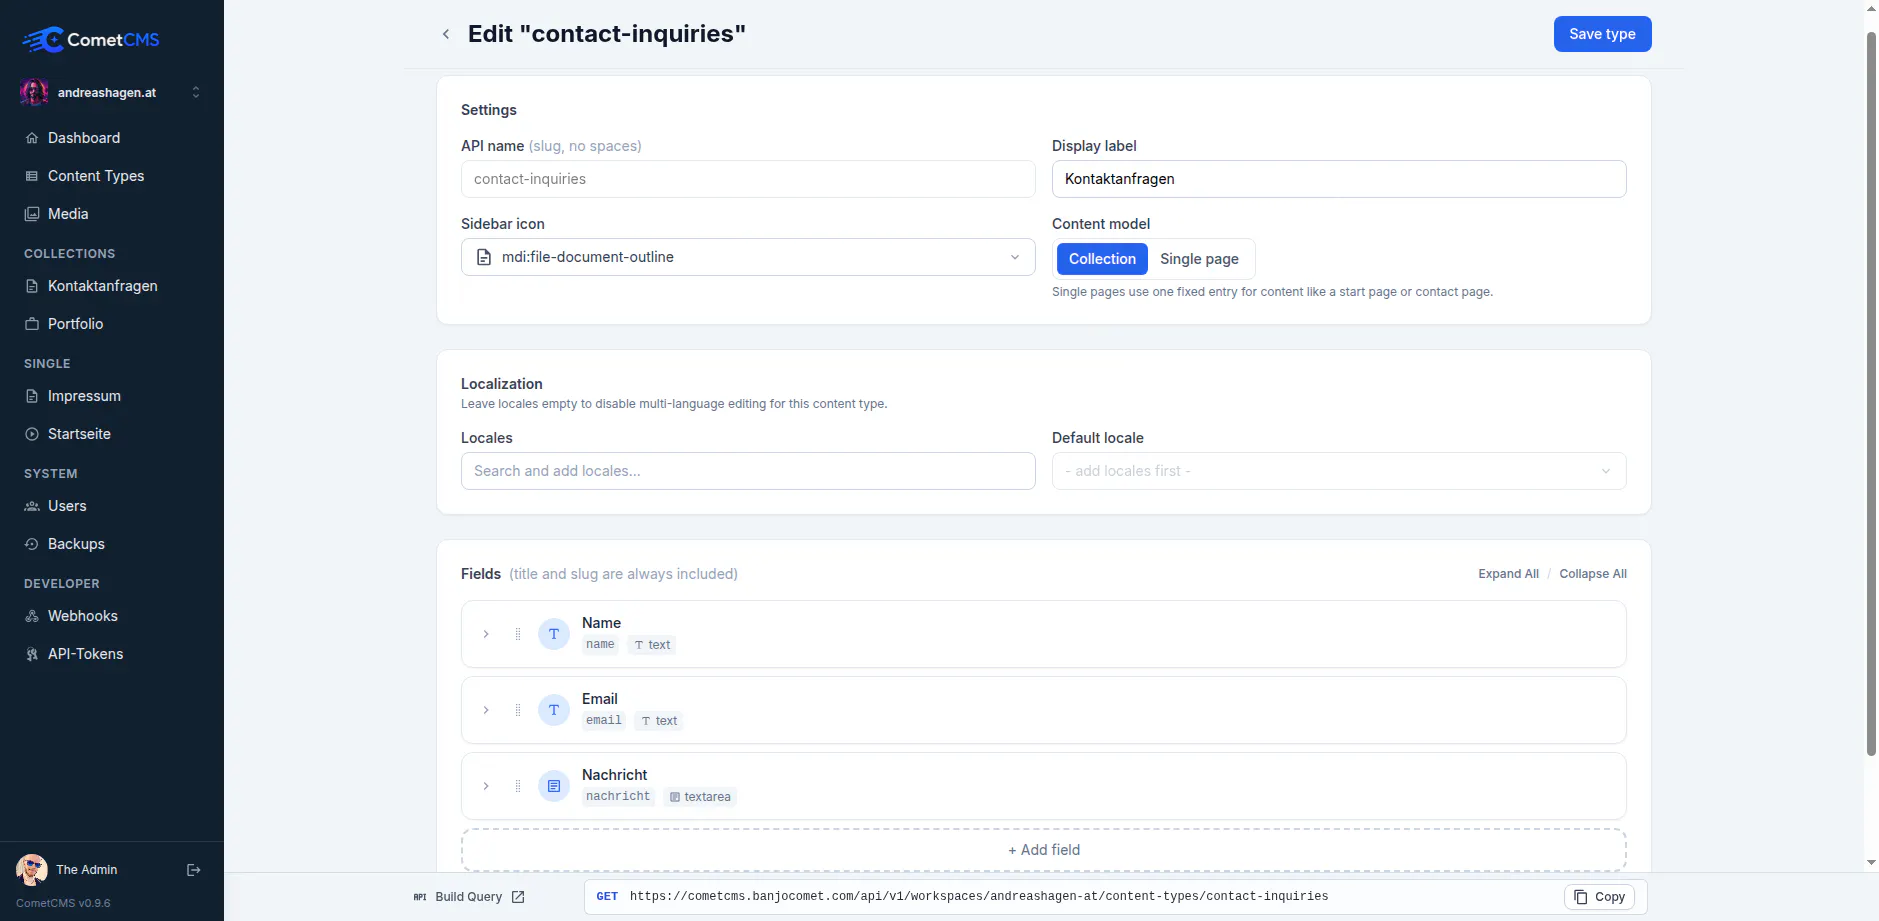Click the API-Tokens key icon
Image resolution: width=1879 pixels, height=921 pixels.
[32, 654]
